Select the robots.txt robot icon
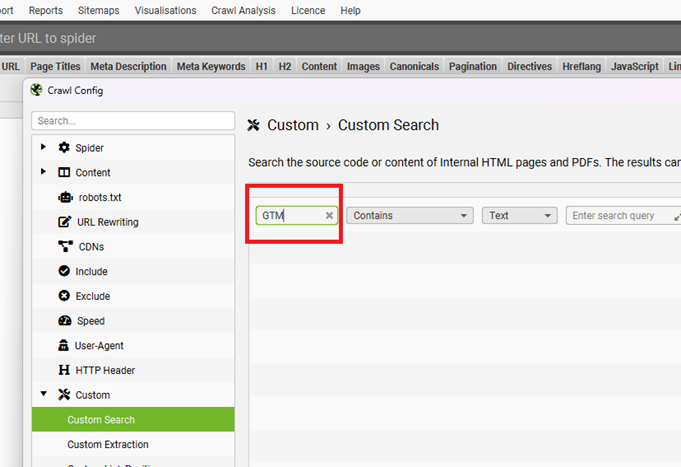Screen dimensions: 681x467 [65, 197]
